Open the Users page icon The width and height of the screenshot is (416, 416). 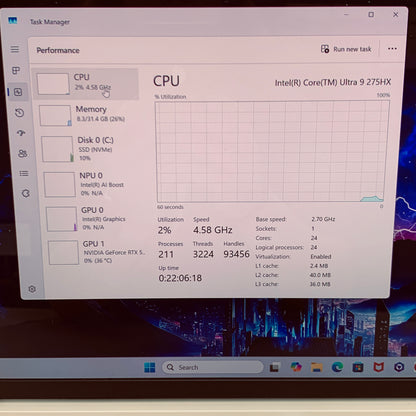tap(23, 153)
